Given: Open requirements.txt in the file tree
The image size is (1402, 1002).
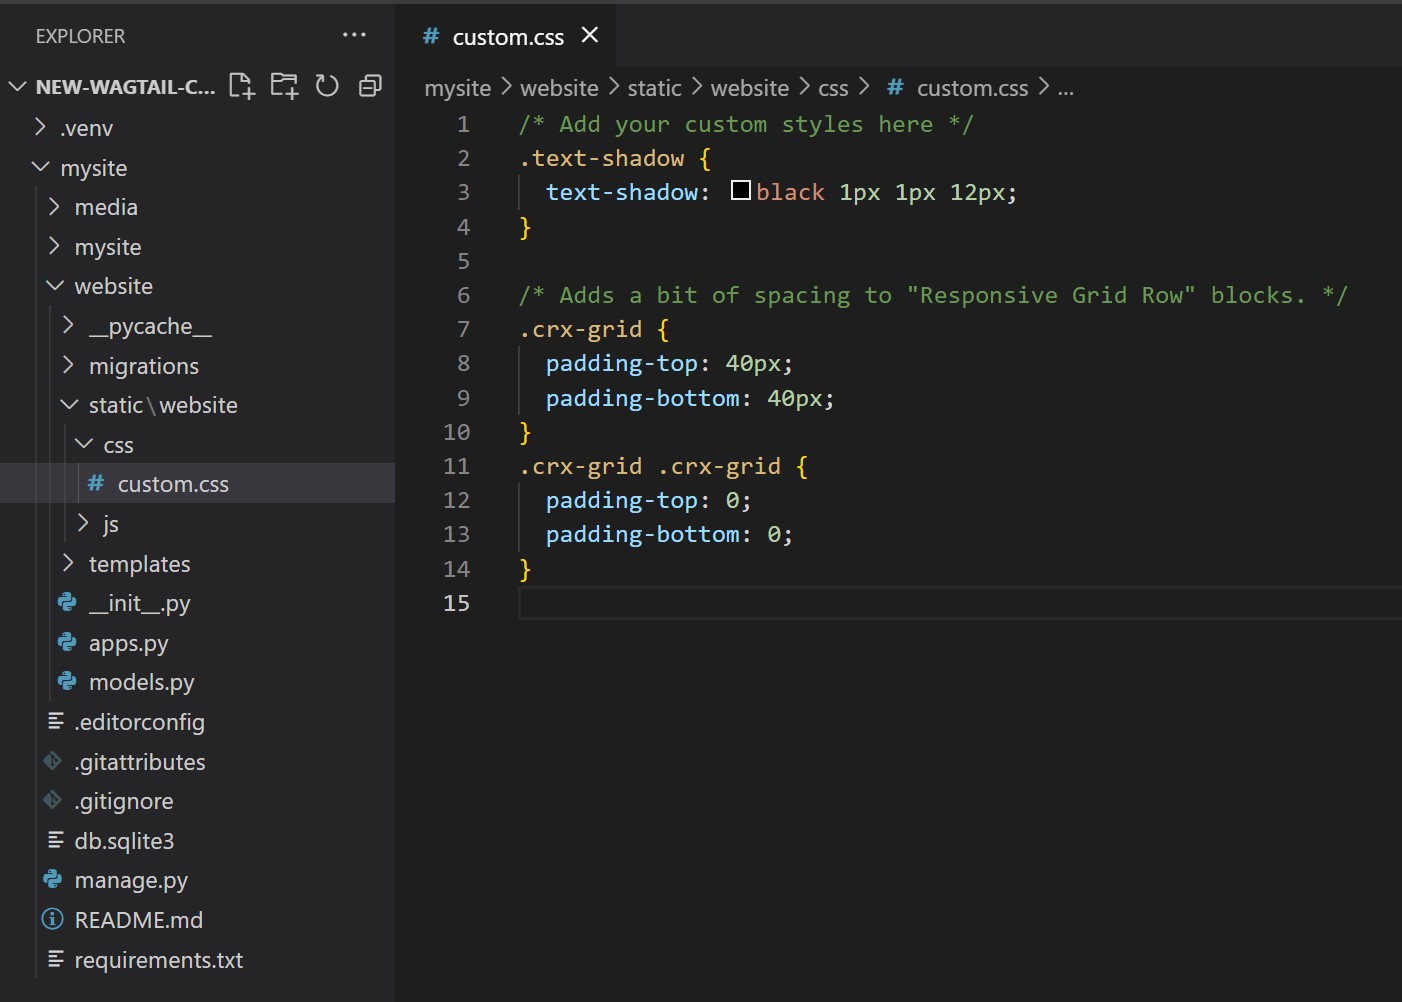Looking at the screenshot, I should coord(158,960).
